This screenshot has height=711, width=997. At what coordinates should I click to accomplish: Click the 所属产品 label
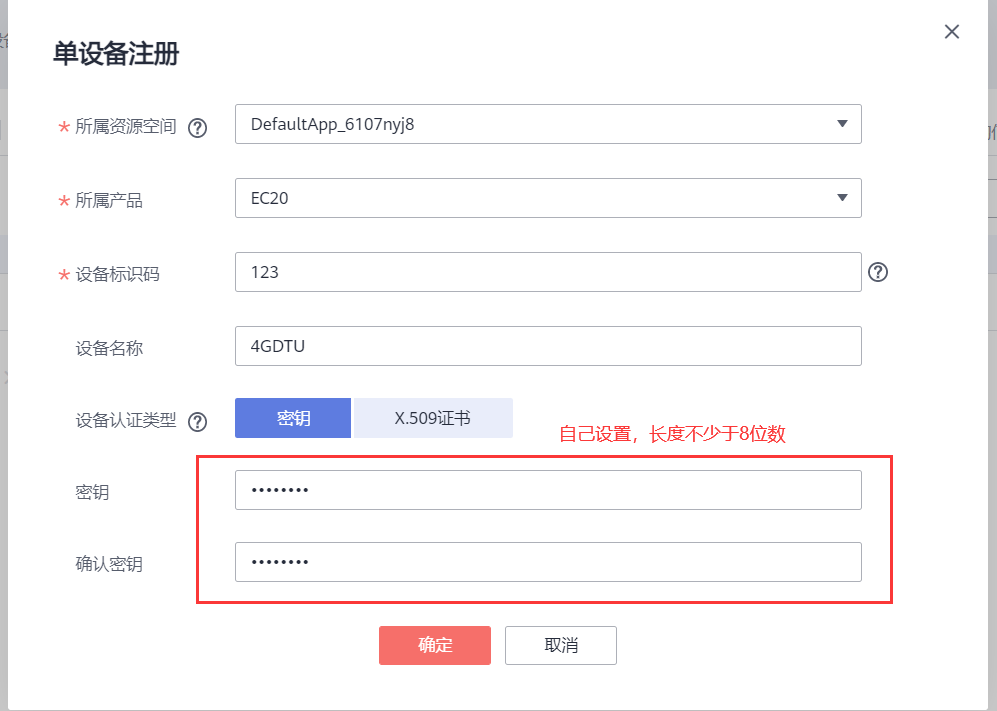[109, 201]
